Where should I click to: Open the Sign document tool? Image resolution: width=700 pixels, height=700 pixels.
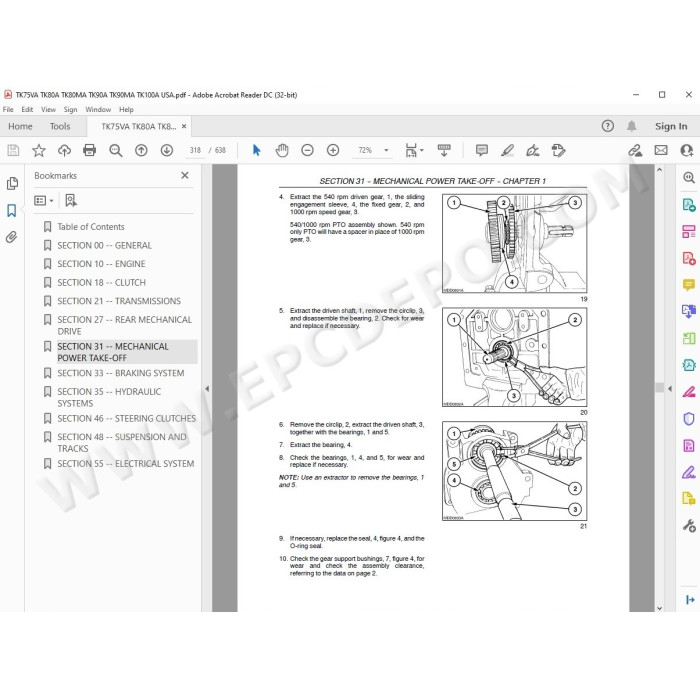point(533,150)
